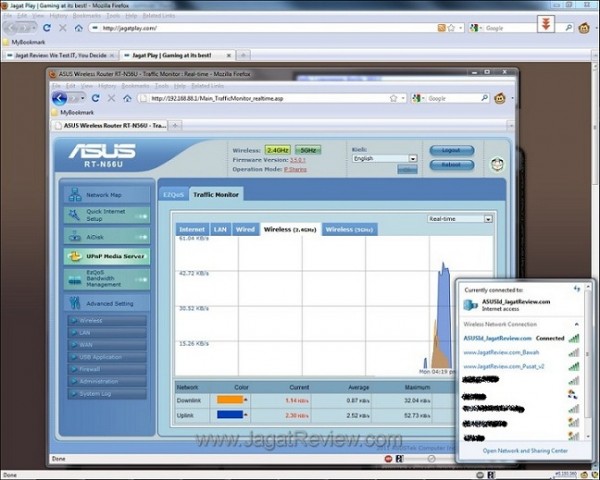600x480 pixels.
Task: Click router help mascot icon
Action: [x=497, y=164]
